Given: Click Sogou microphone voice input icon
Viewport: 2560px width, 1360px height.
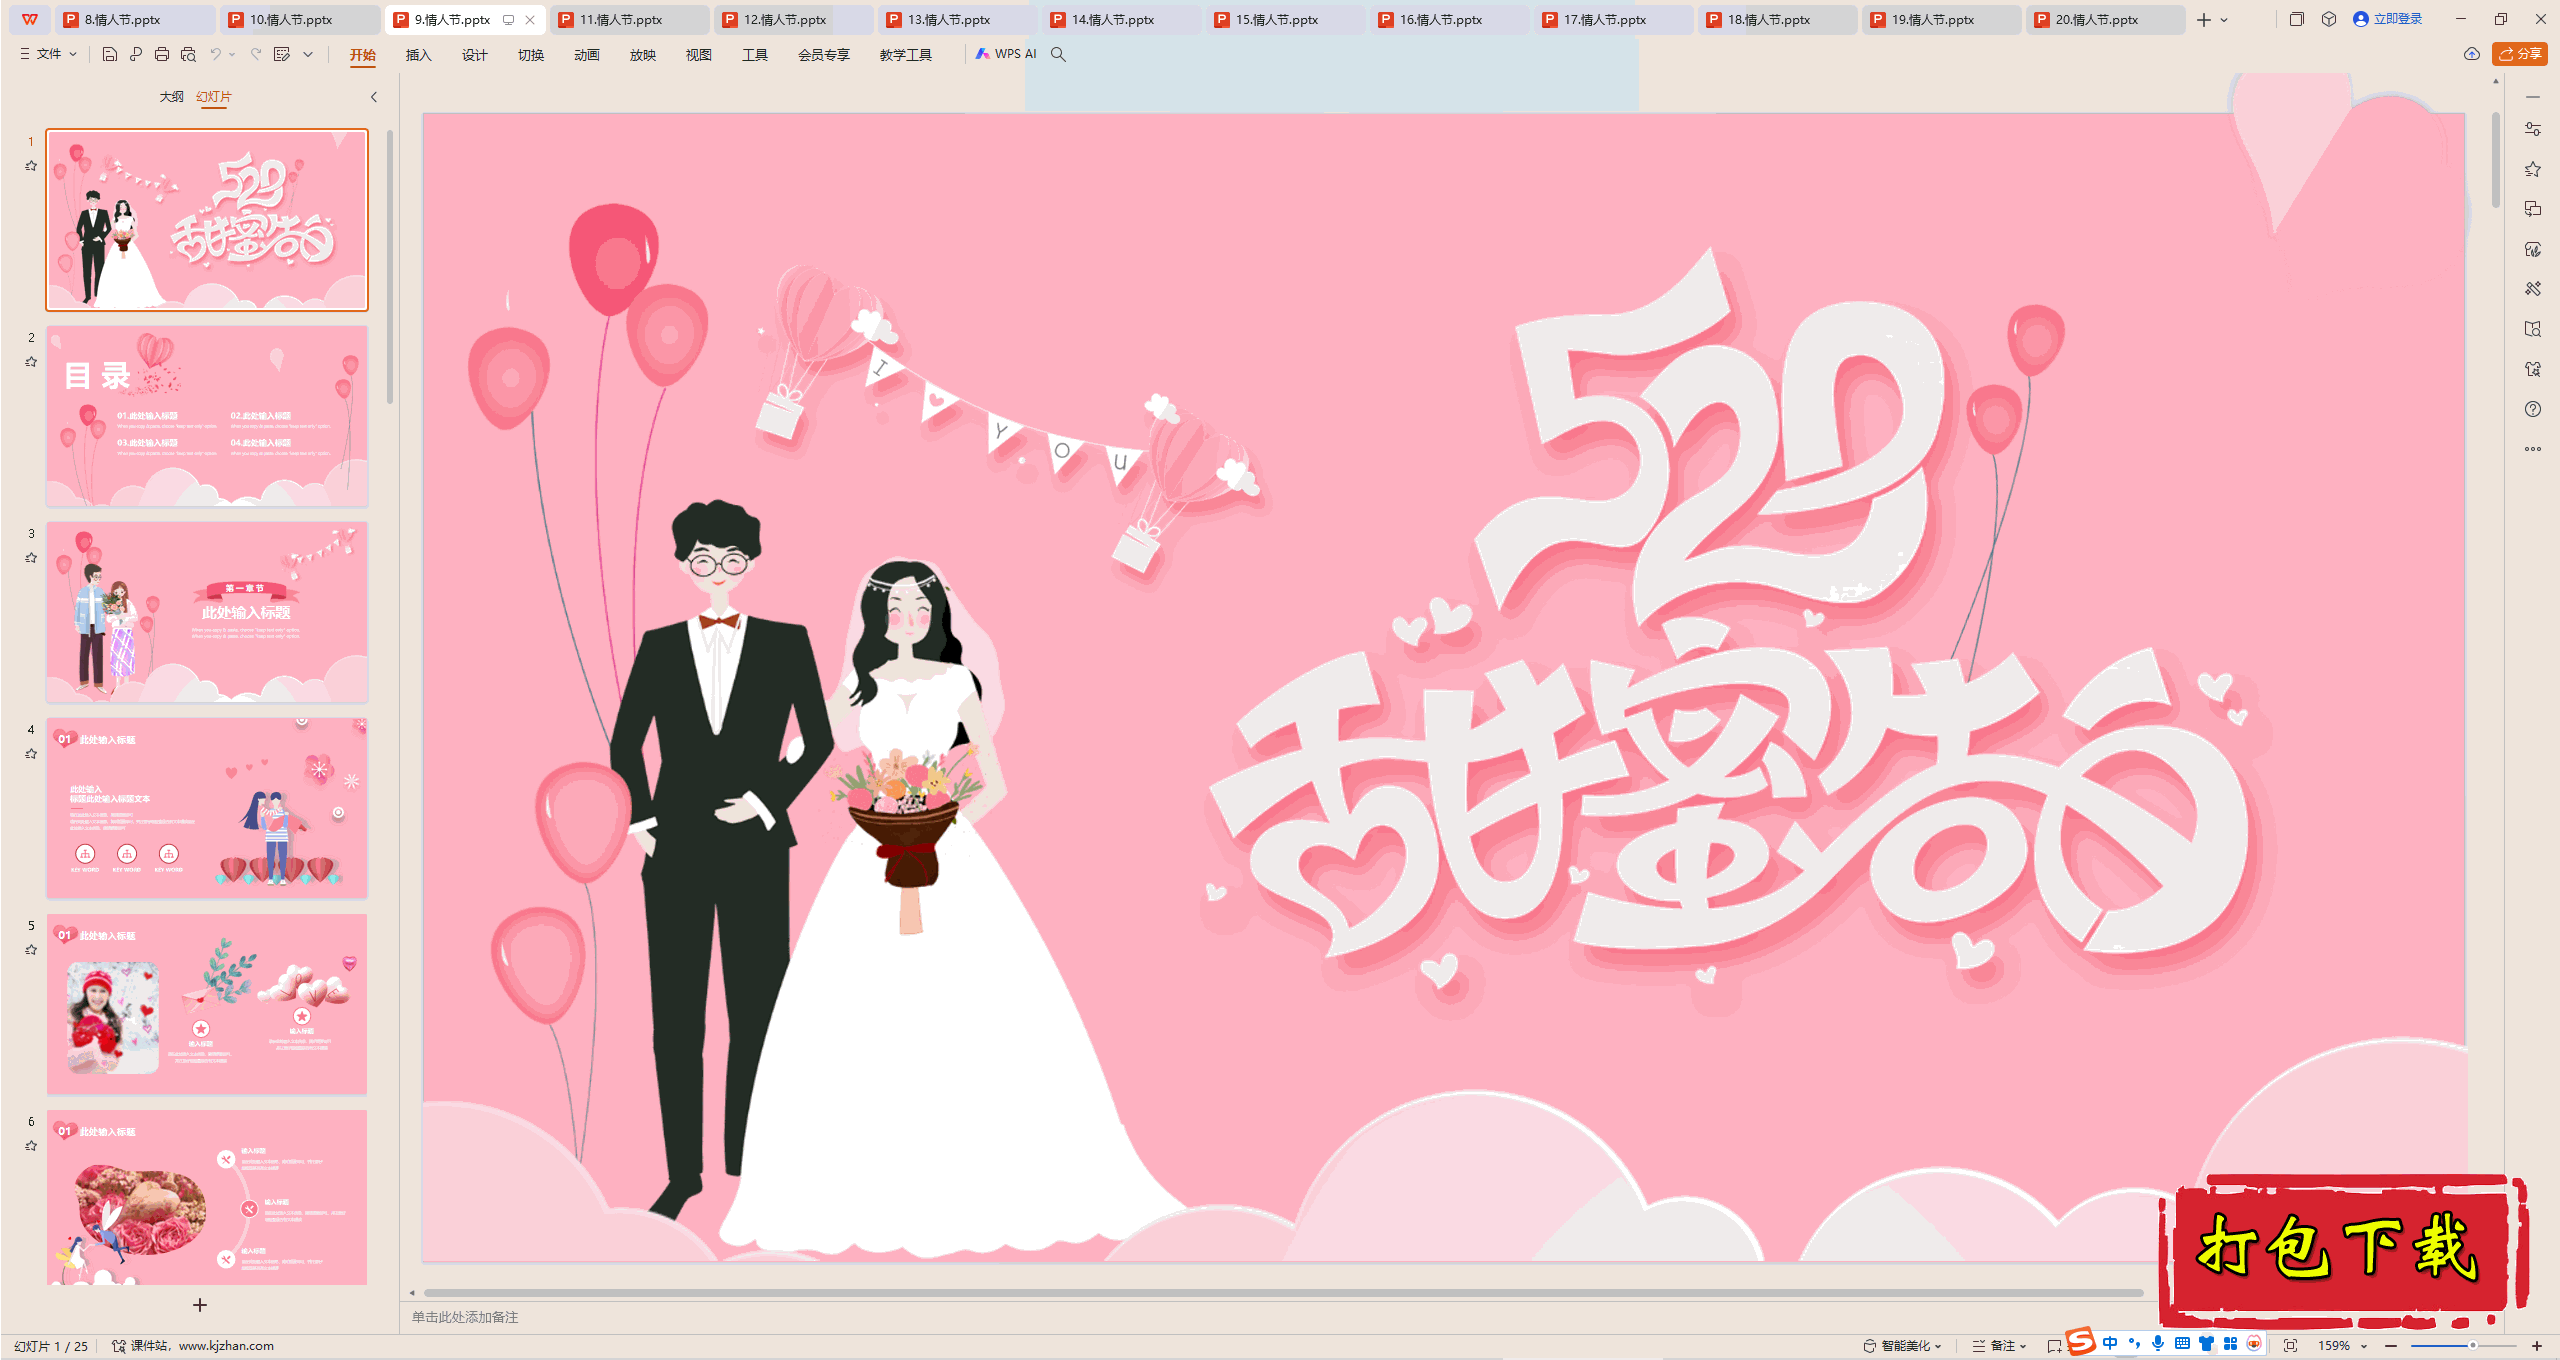Looking at the screenshot, I should click(2158, 1343).
